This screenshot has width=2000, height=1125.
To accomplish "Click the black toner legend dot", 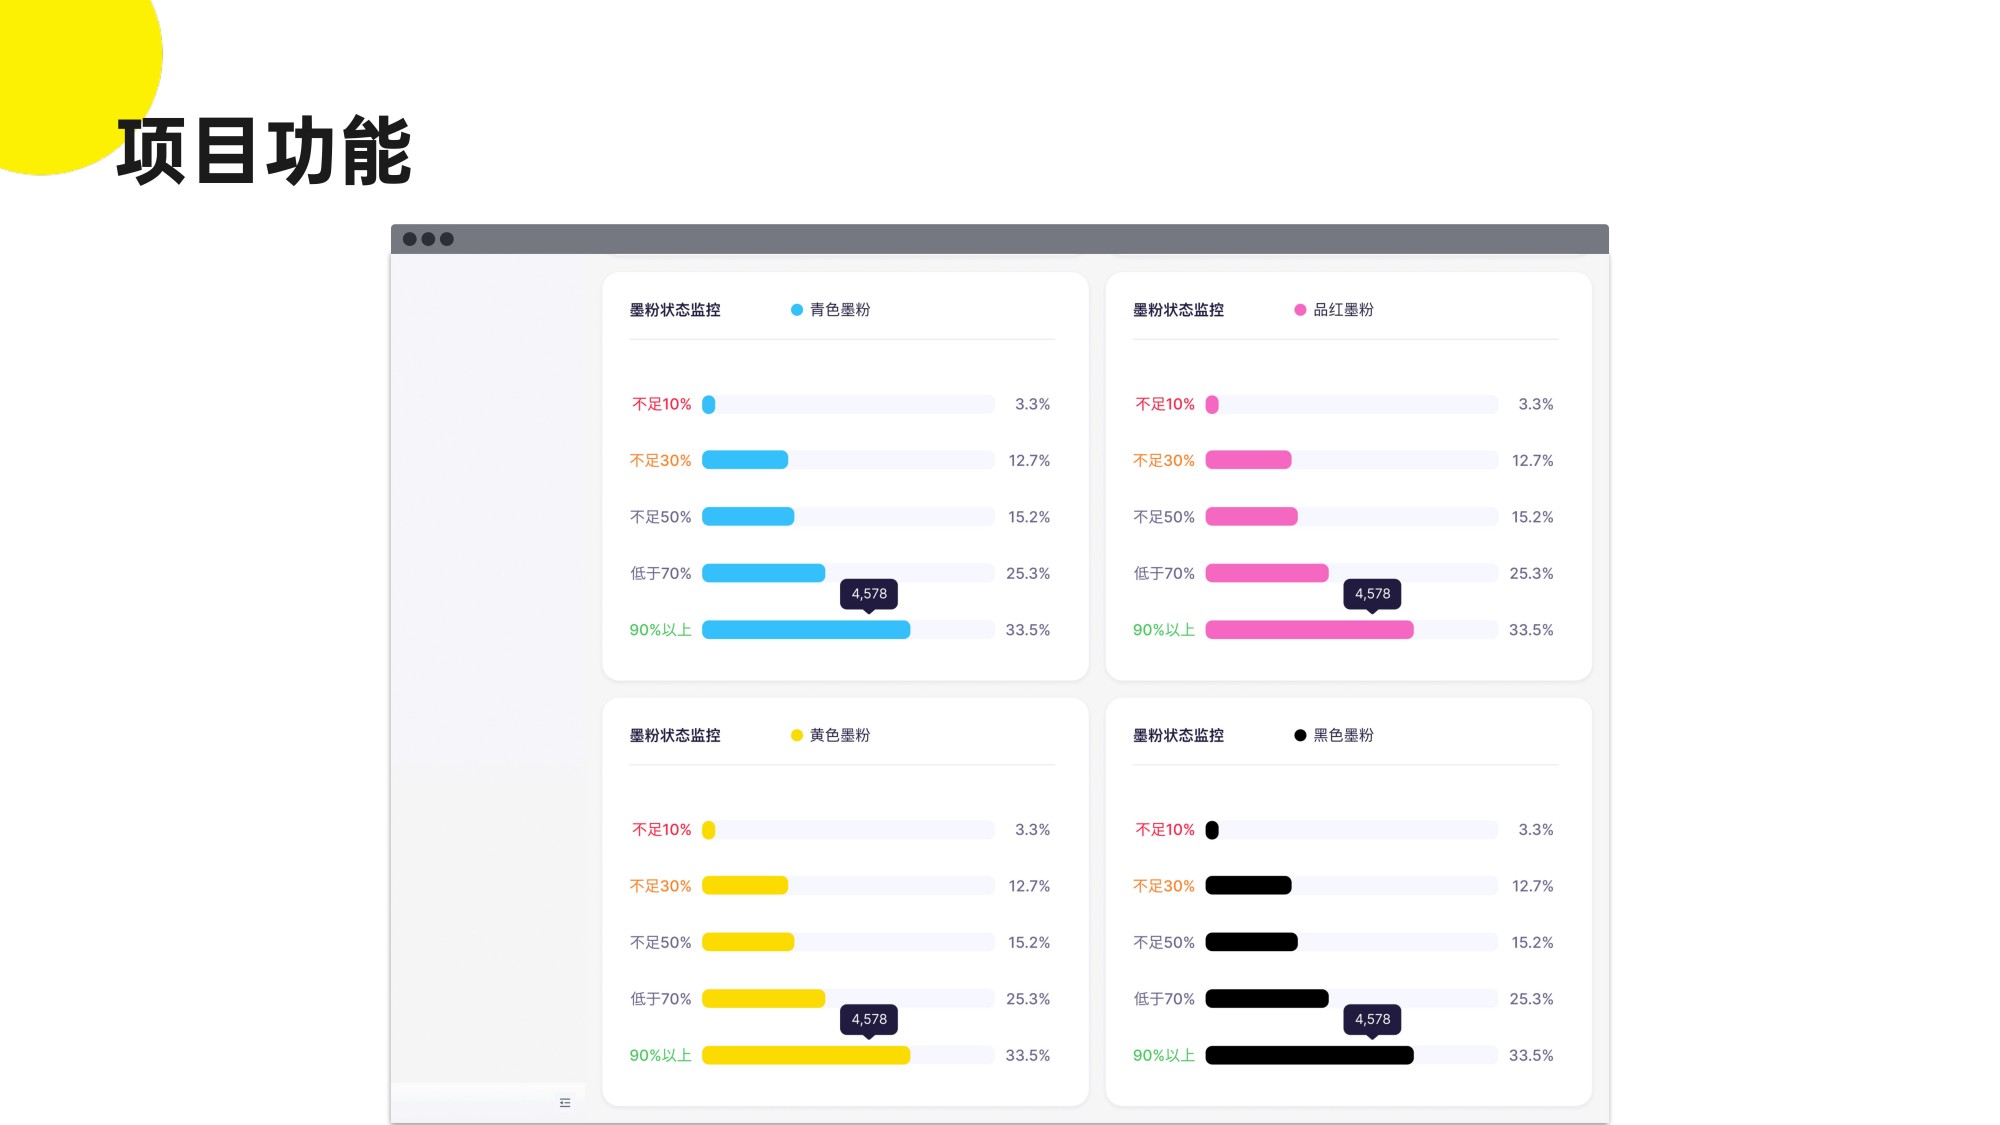I will (x=1300, y=735).
